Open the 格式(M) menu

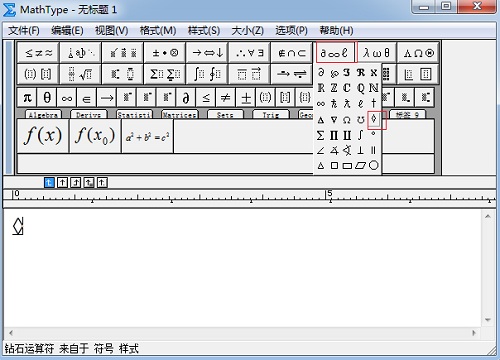point(158,31)
